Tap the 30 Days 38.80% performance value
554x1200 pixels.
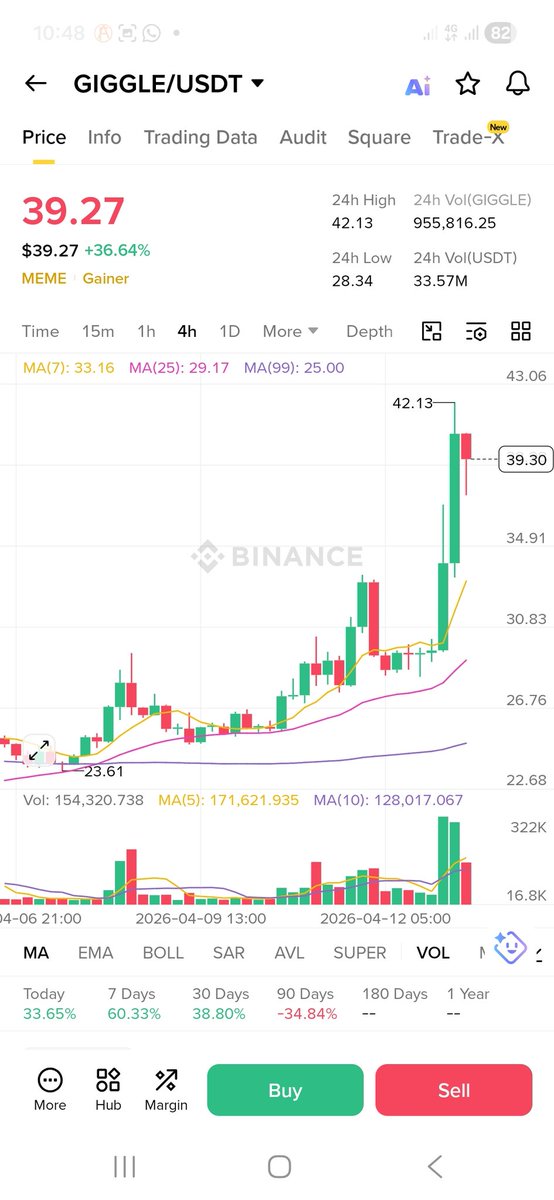point(219,1013)
